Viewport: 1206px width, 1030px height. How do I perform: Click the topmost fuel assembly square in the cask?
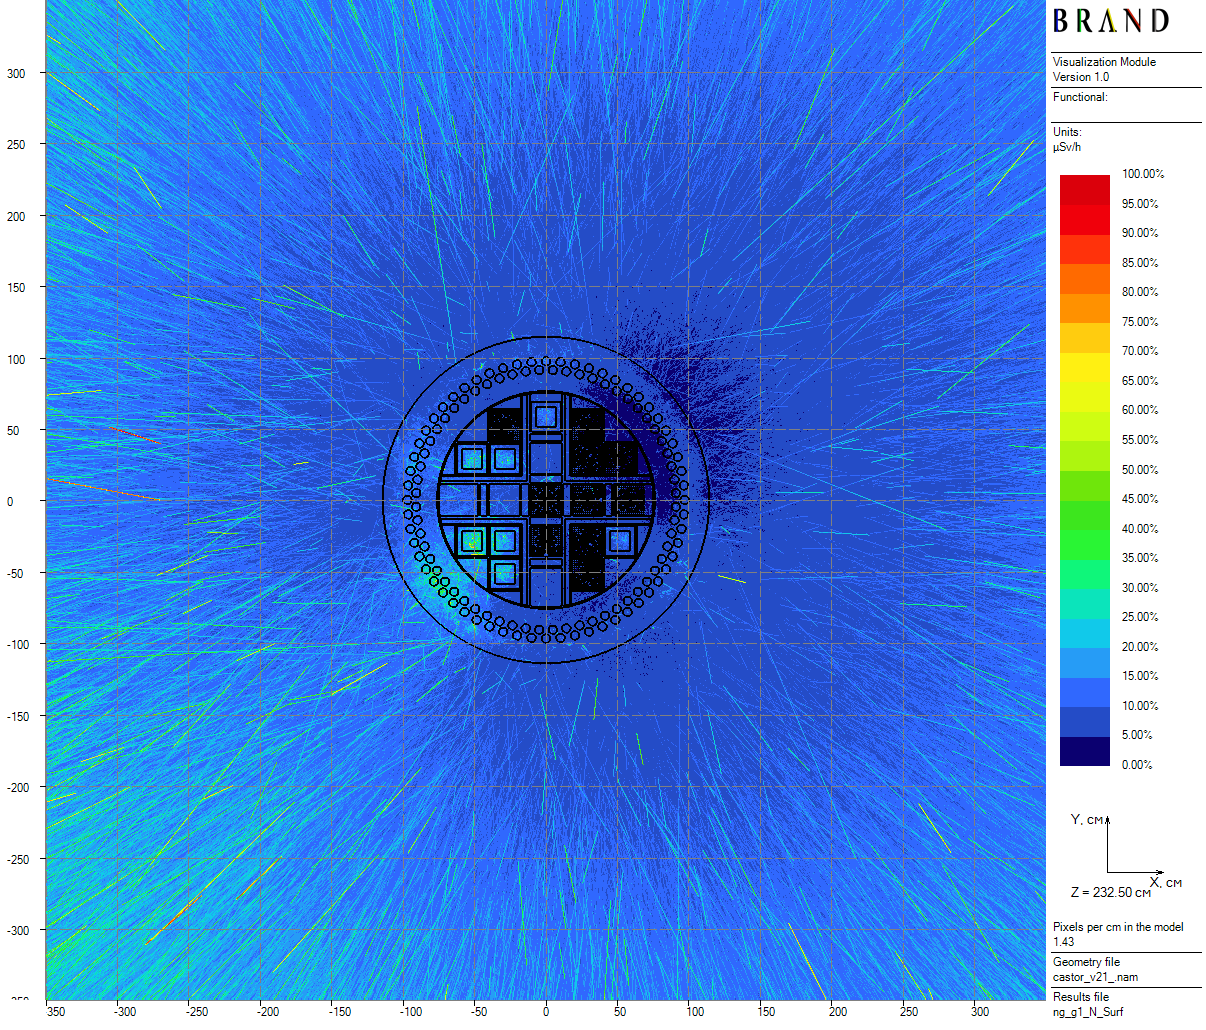545,416
